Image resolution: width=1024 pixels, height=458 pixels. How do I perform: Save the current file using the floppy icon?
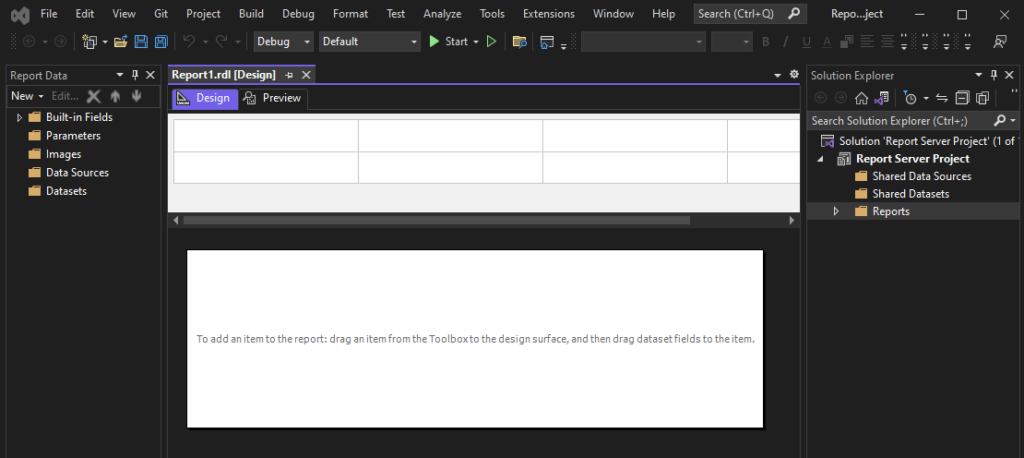click(x=141, y=42)
